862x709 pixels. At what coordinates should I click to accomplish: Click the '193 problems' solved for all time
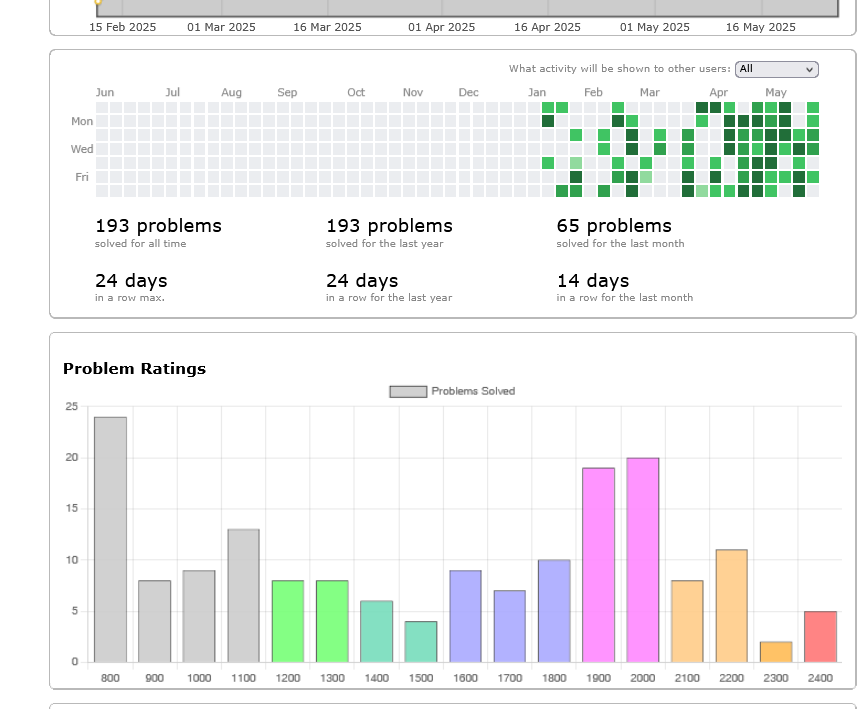coord(158,226)
